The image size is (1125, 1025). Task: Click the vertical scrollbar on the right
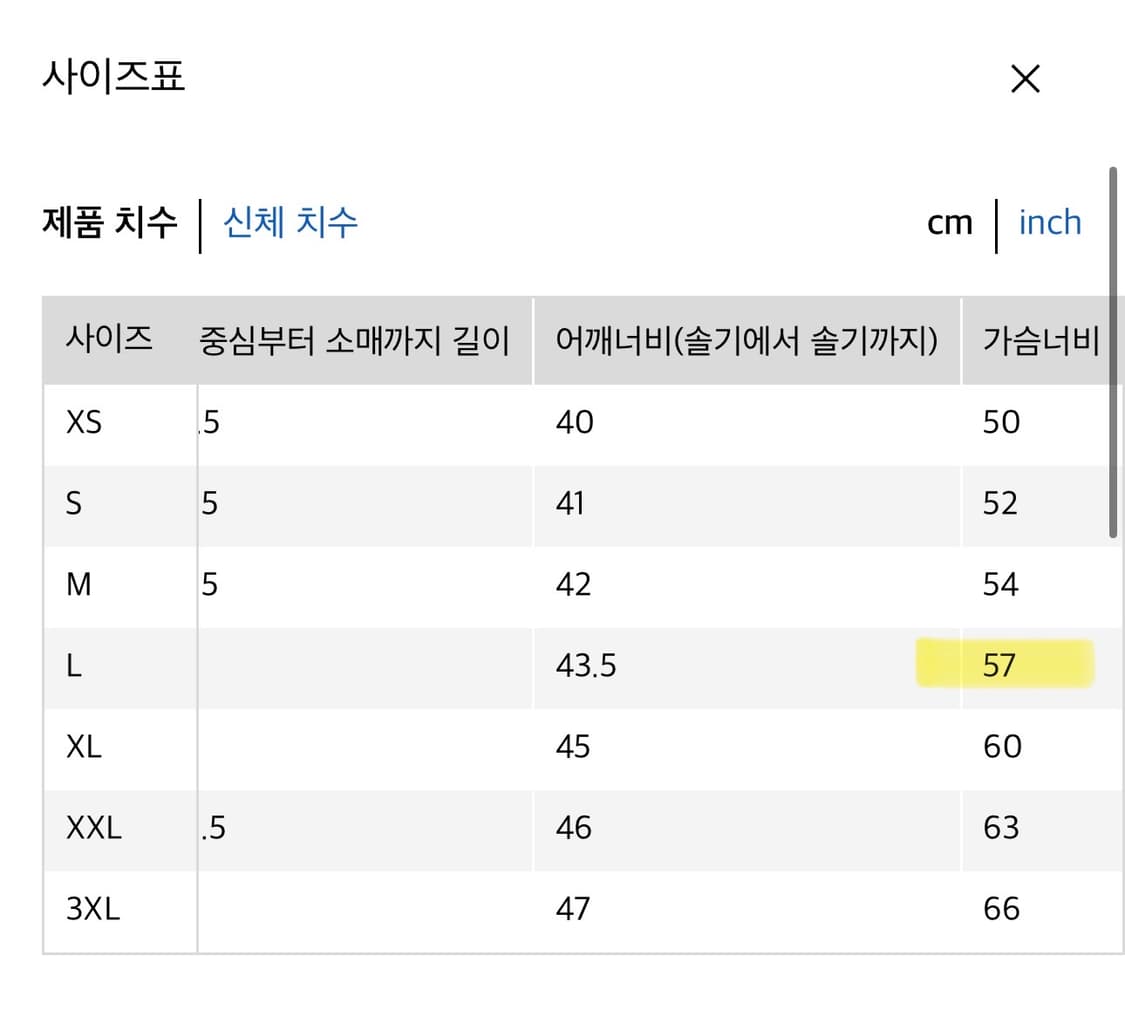(x=1113, y=350)
